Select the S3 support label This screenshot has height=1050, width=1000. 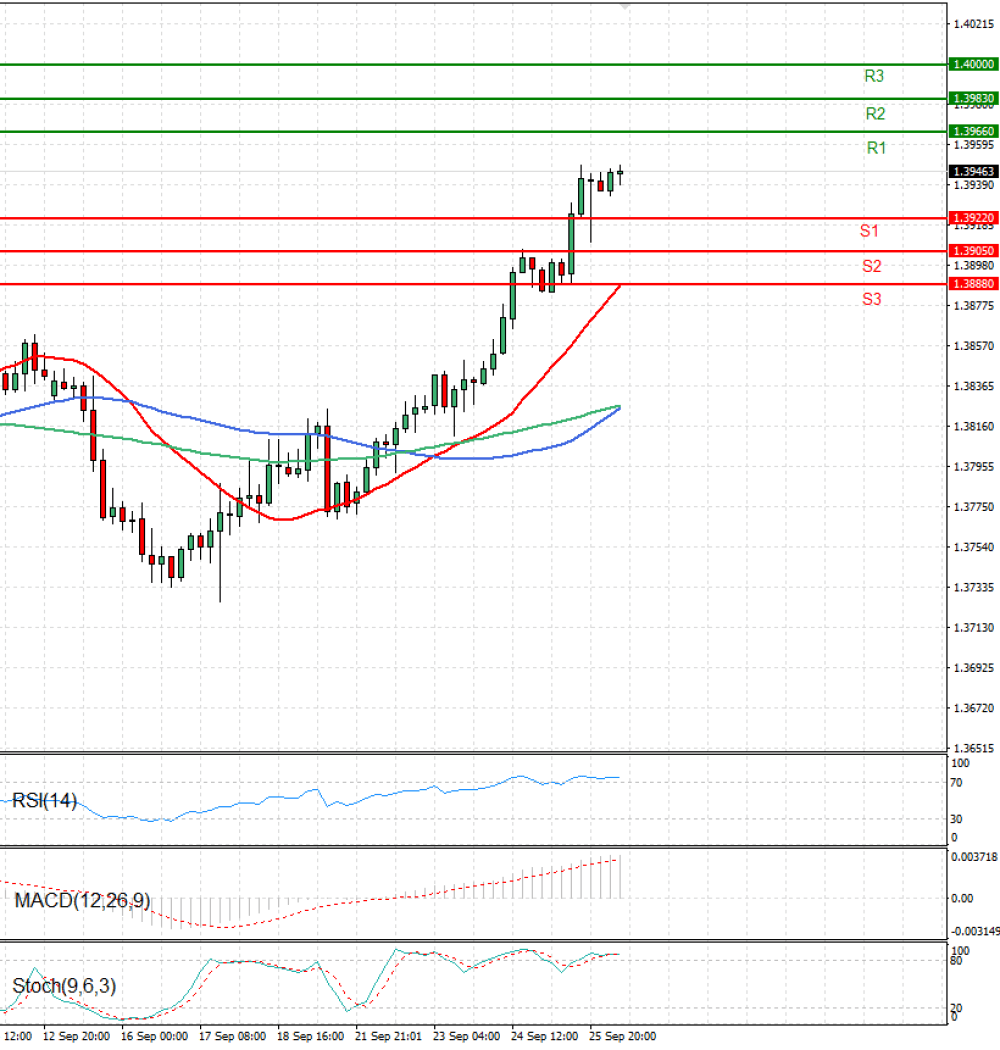point(871,299)
